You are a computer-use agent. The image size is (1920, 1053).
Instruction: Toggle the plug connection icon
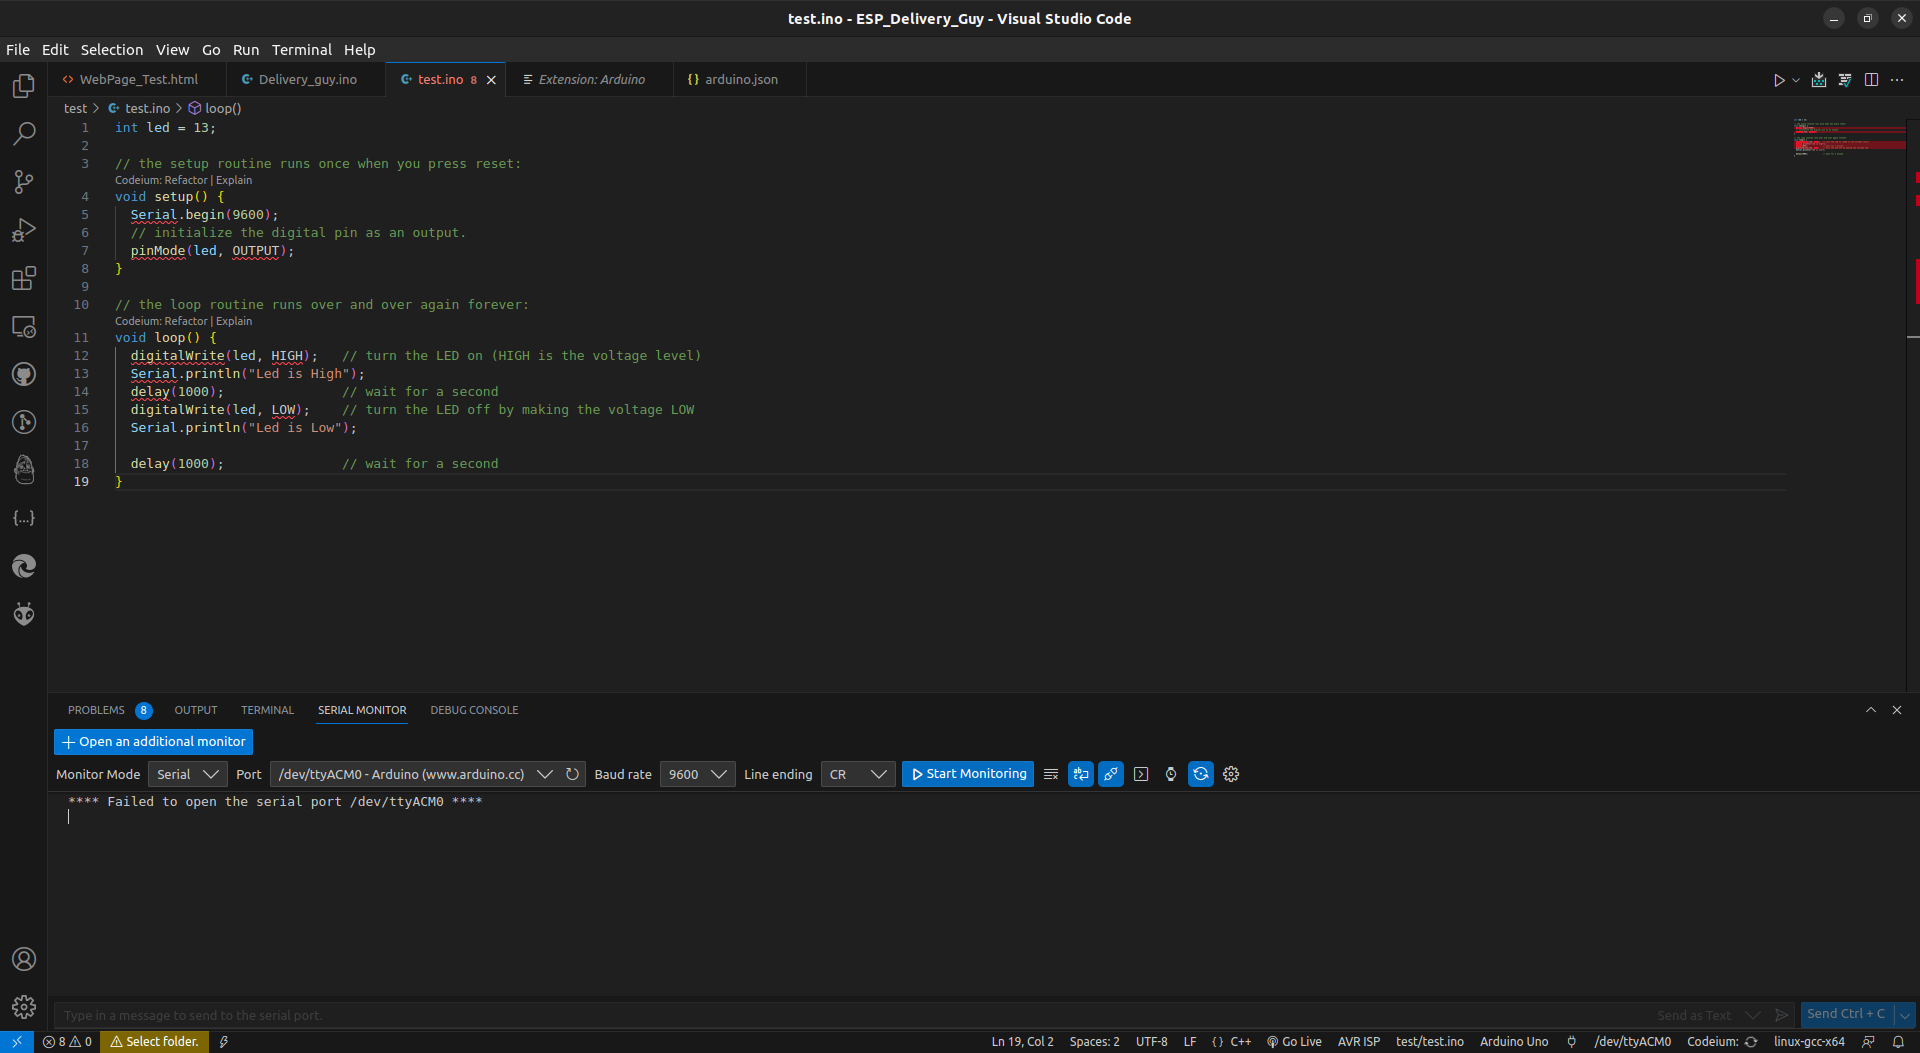click(1110, 774)
